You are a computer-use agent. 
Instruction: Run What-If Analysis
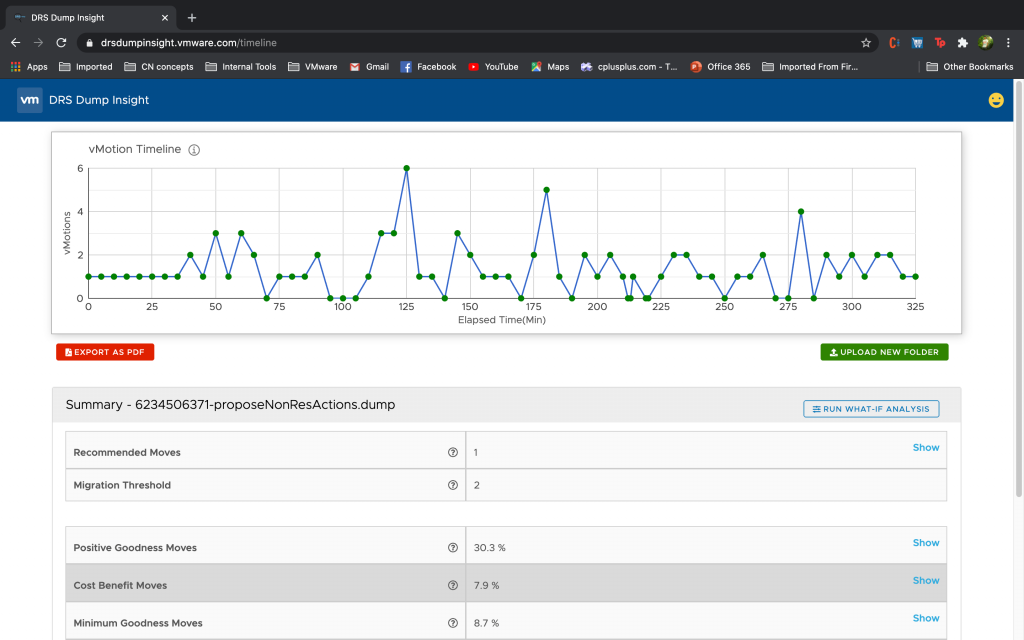point(871,409)
